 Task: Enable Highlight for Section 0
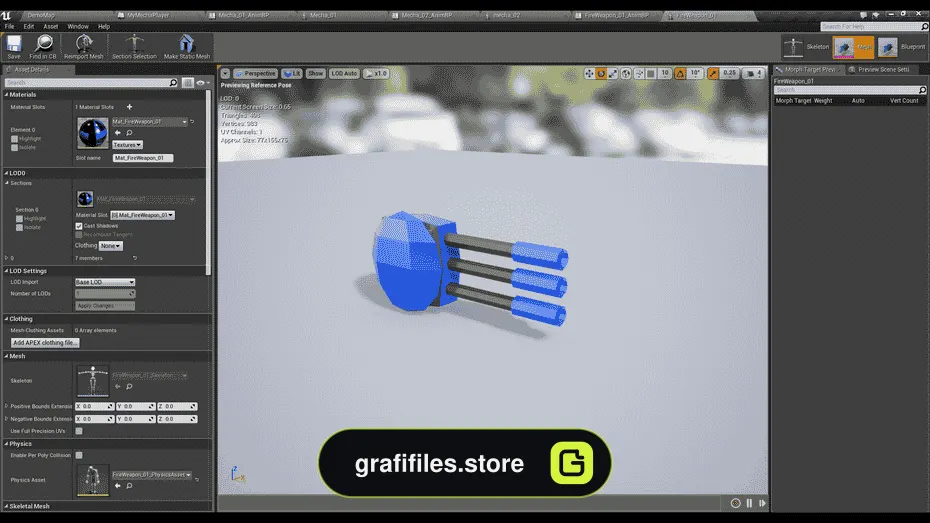coord(19,219)
